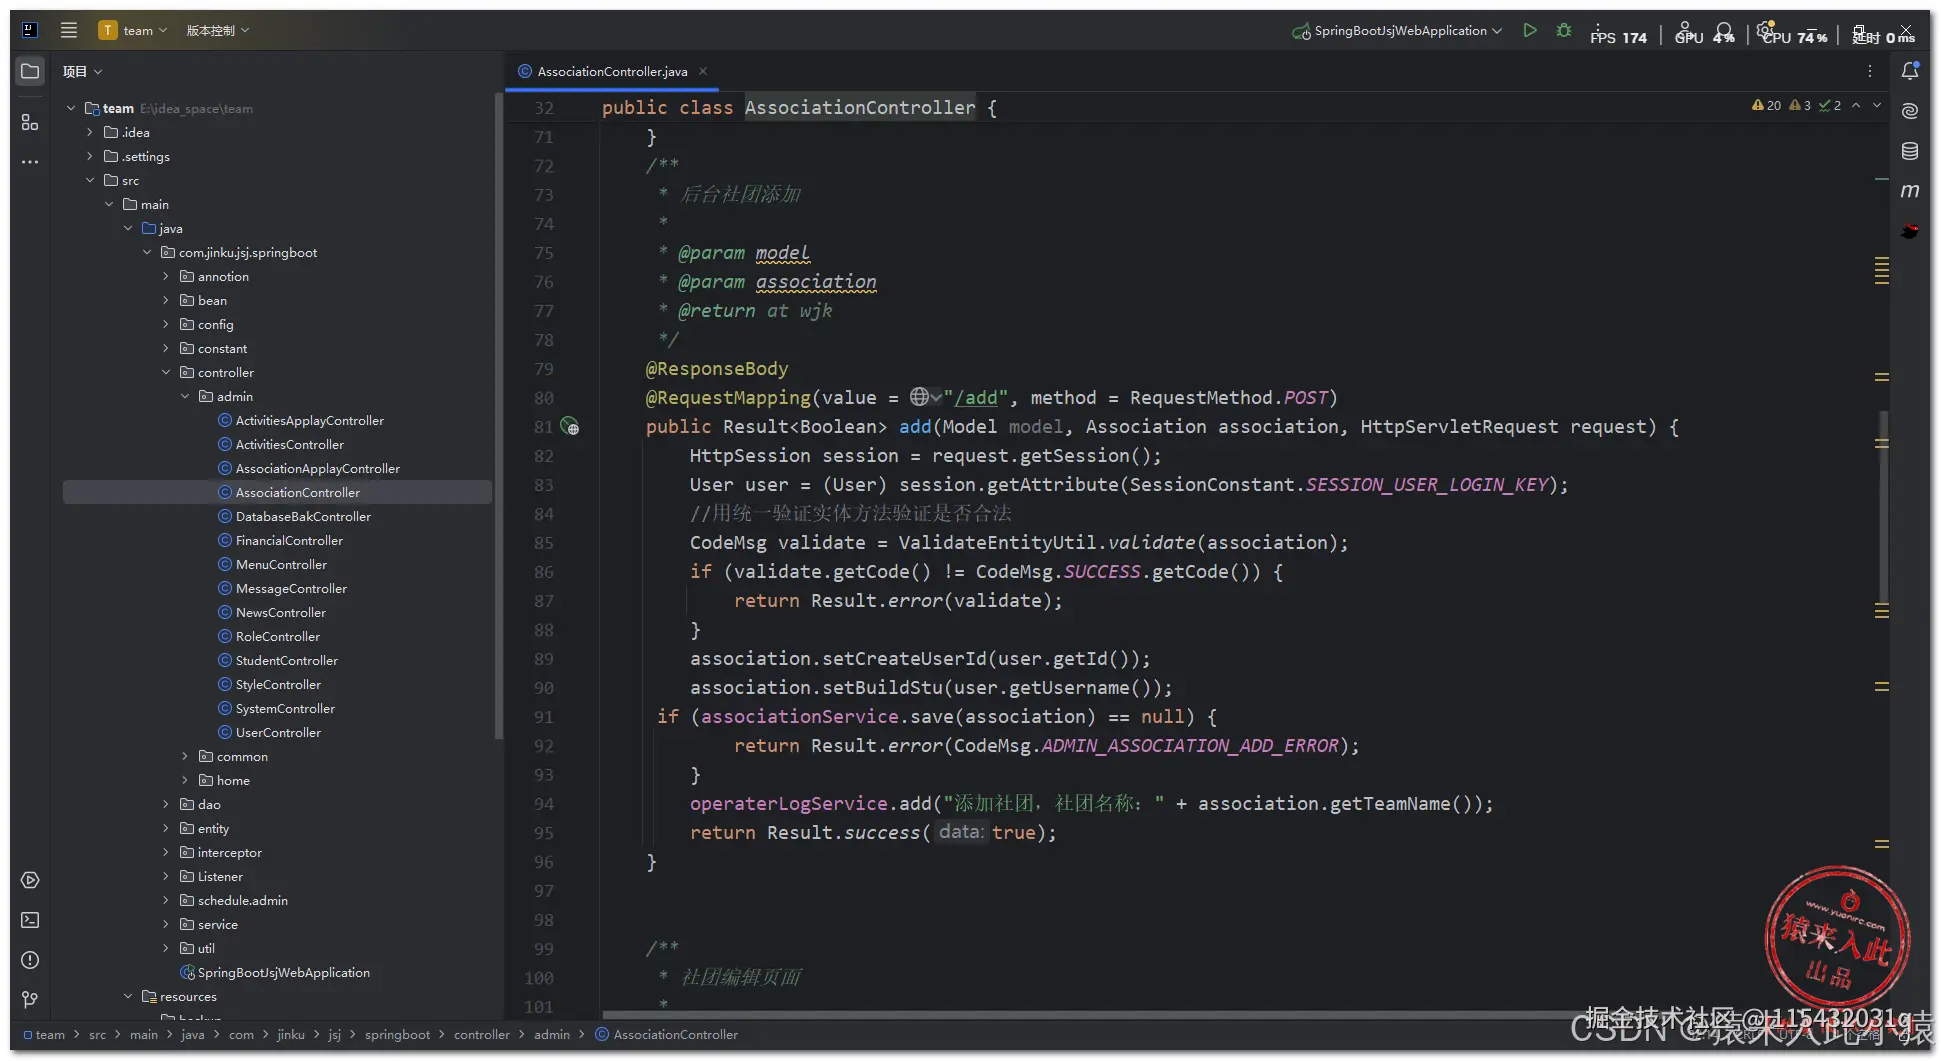Viewport: 1941px width, 1061px height.
Task: Click the gutter icon on line 81
Action: click(570, 427)
